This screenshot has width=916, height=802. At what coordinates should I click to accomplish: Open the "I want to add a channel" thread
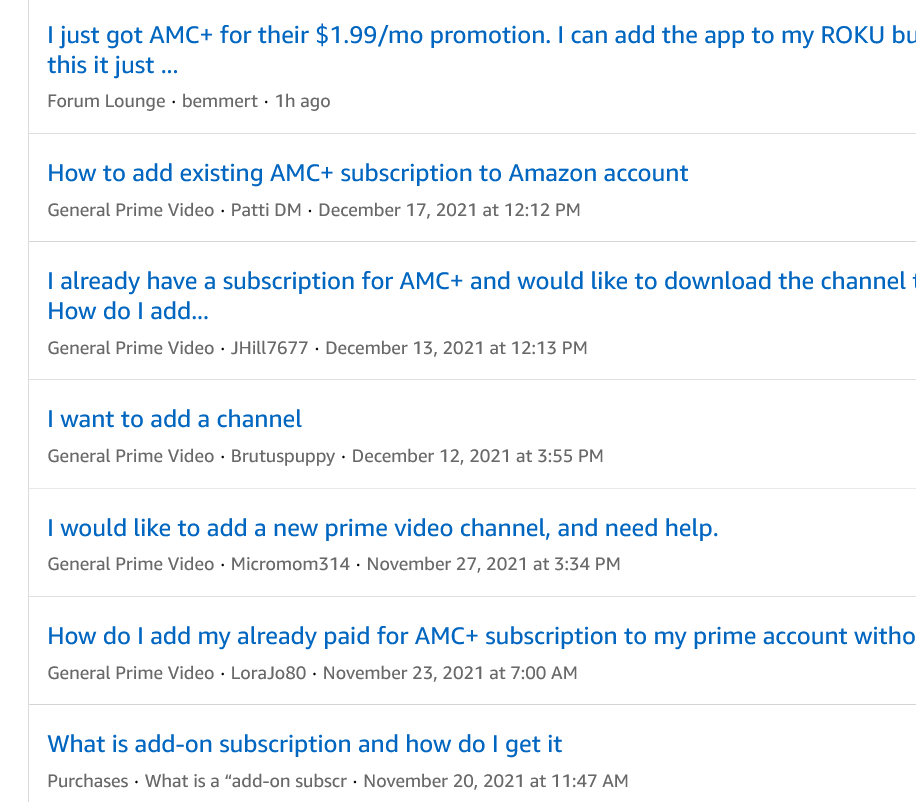pyautogui.click(x=174, y=419)
